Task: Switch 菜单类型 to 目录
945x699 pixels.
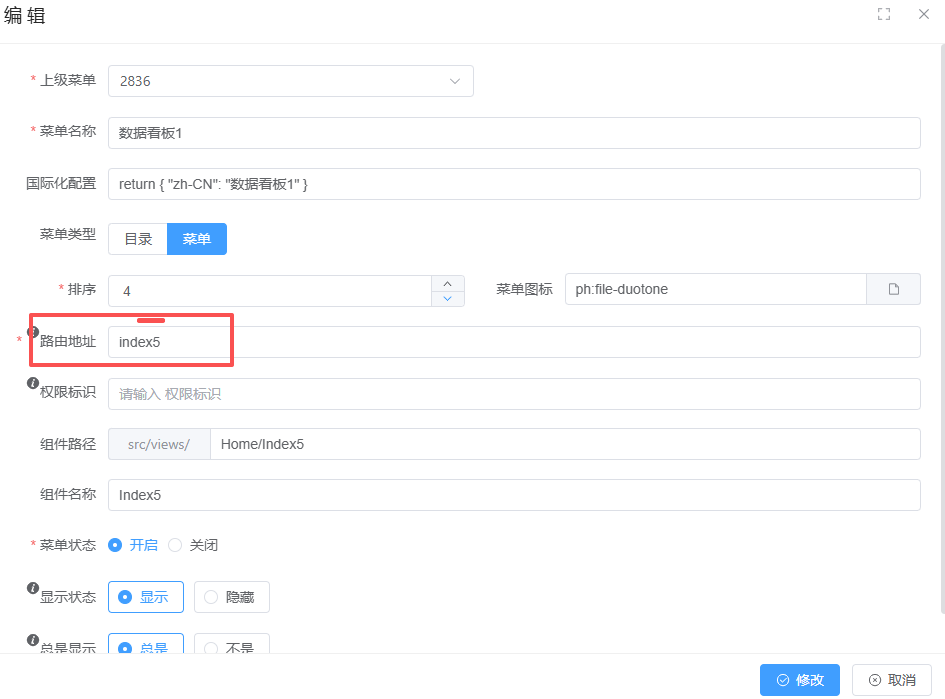Action: tap(138, 239)
